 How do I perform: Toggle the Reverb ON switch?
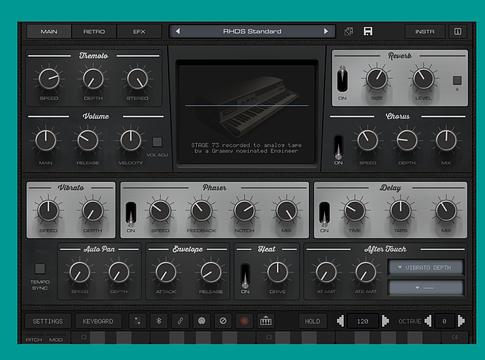pyautogui.click(x=342, y=80)
